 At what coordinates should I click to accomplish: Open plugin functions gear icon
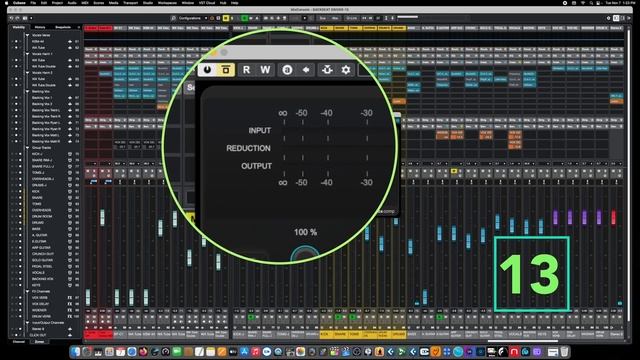(x=346, y=70)
